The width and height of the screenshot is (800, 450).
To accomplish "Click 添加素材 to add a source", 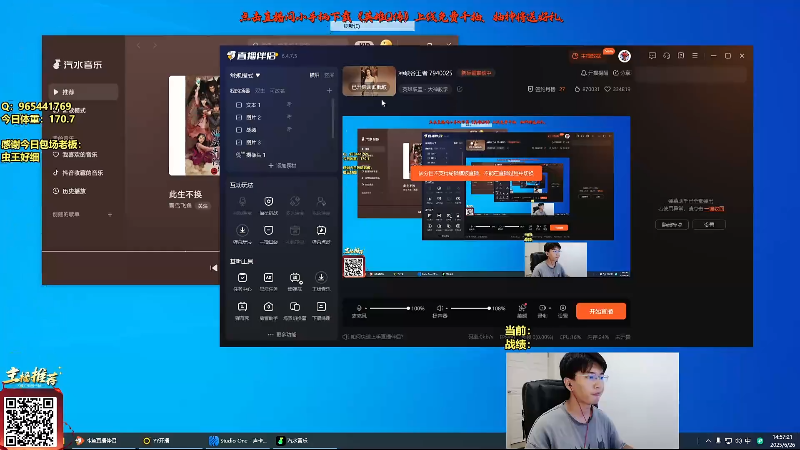I will (282, 166).
